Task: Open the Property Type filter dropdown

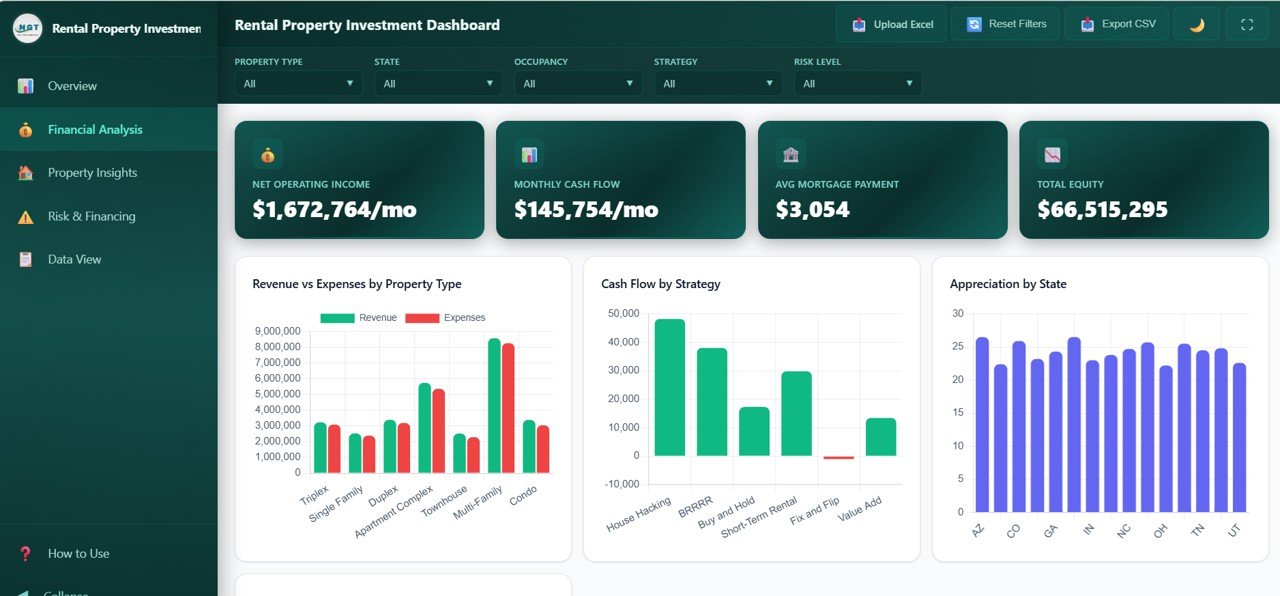Action: click(x=297, y=84)
